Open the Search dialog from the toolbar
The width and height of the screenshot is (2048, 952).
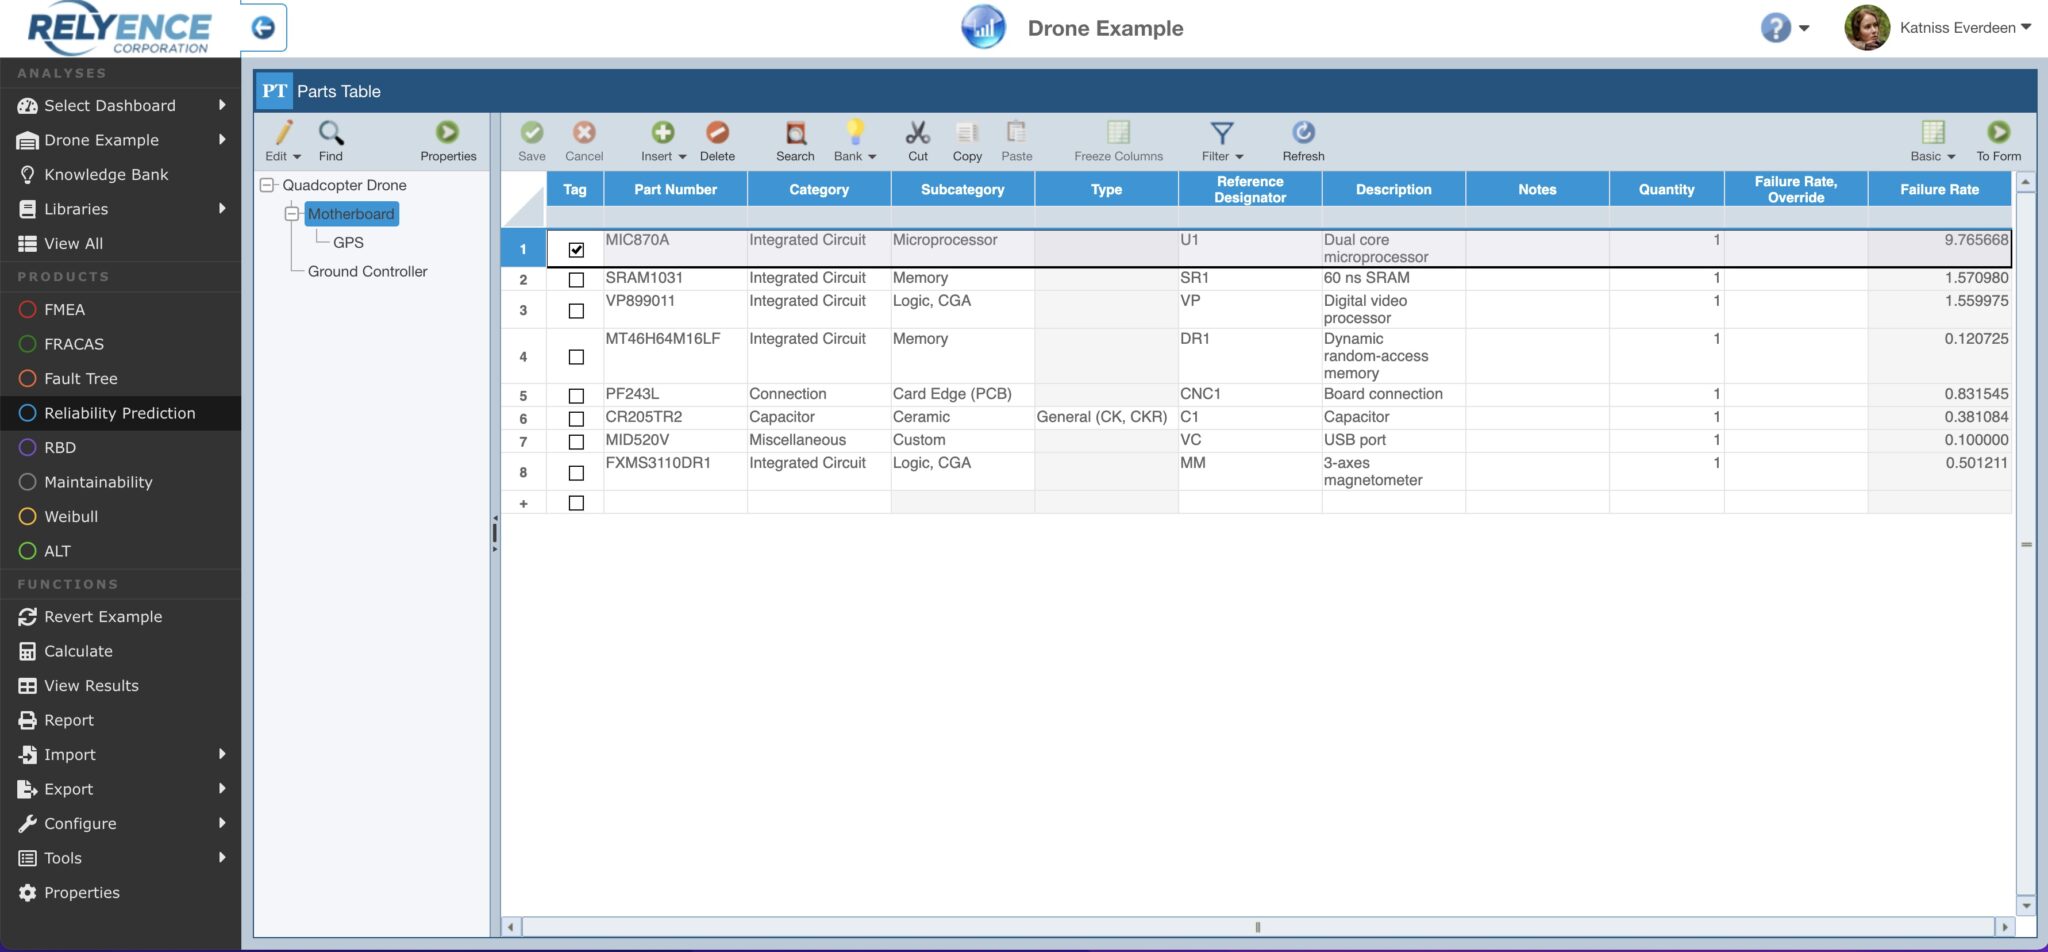coord(794,140)
